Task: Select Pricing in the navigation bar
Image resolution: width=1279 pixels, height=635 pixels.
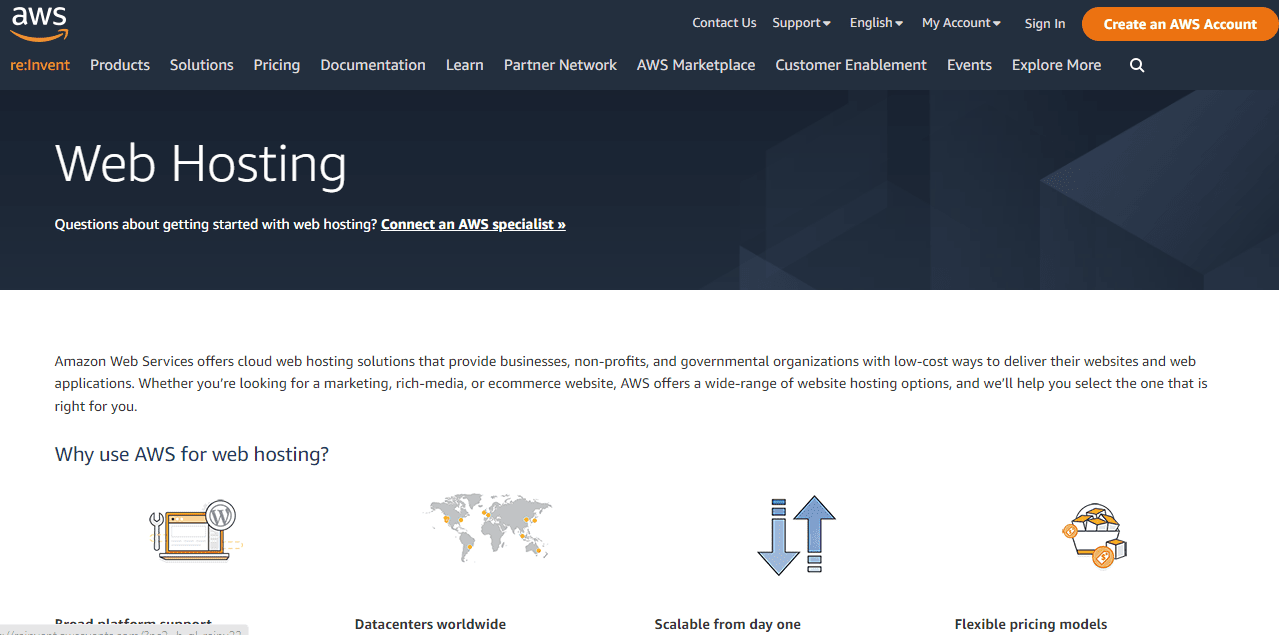Action: pos(277,65)
